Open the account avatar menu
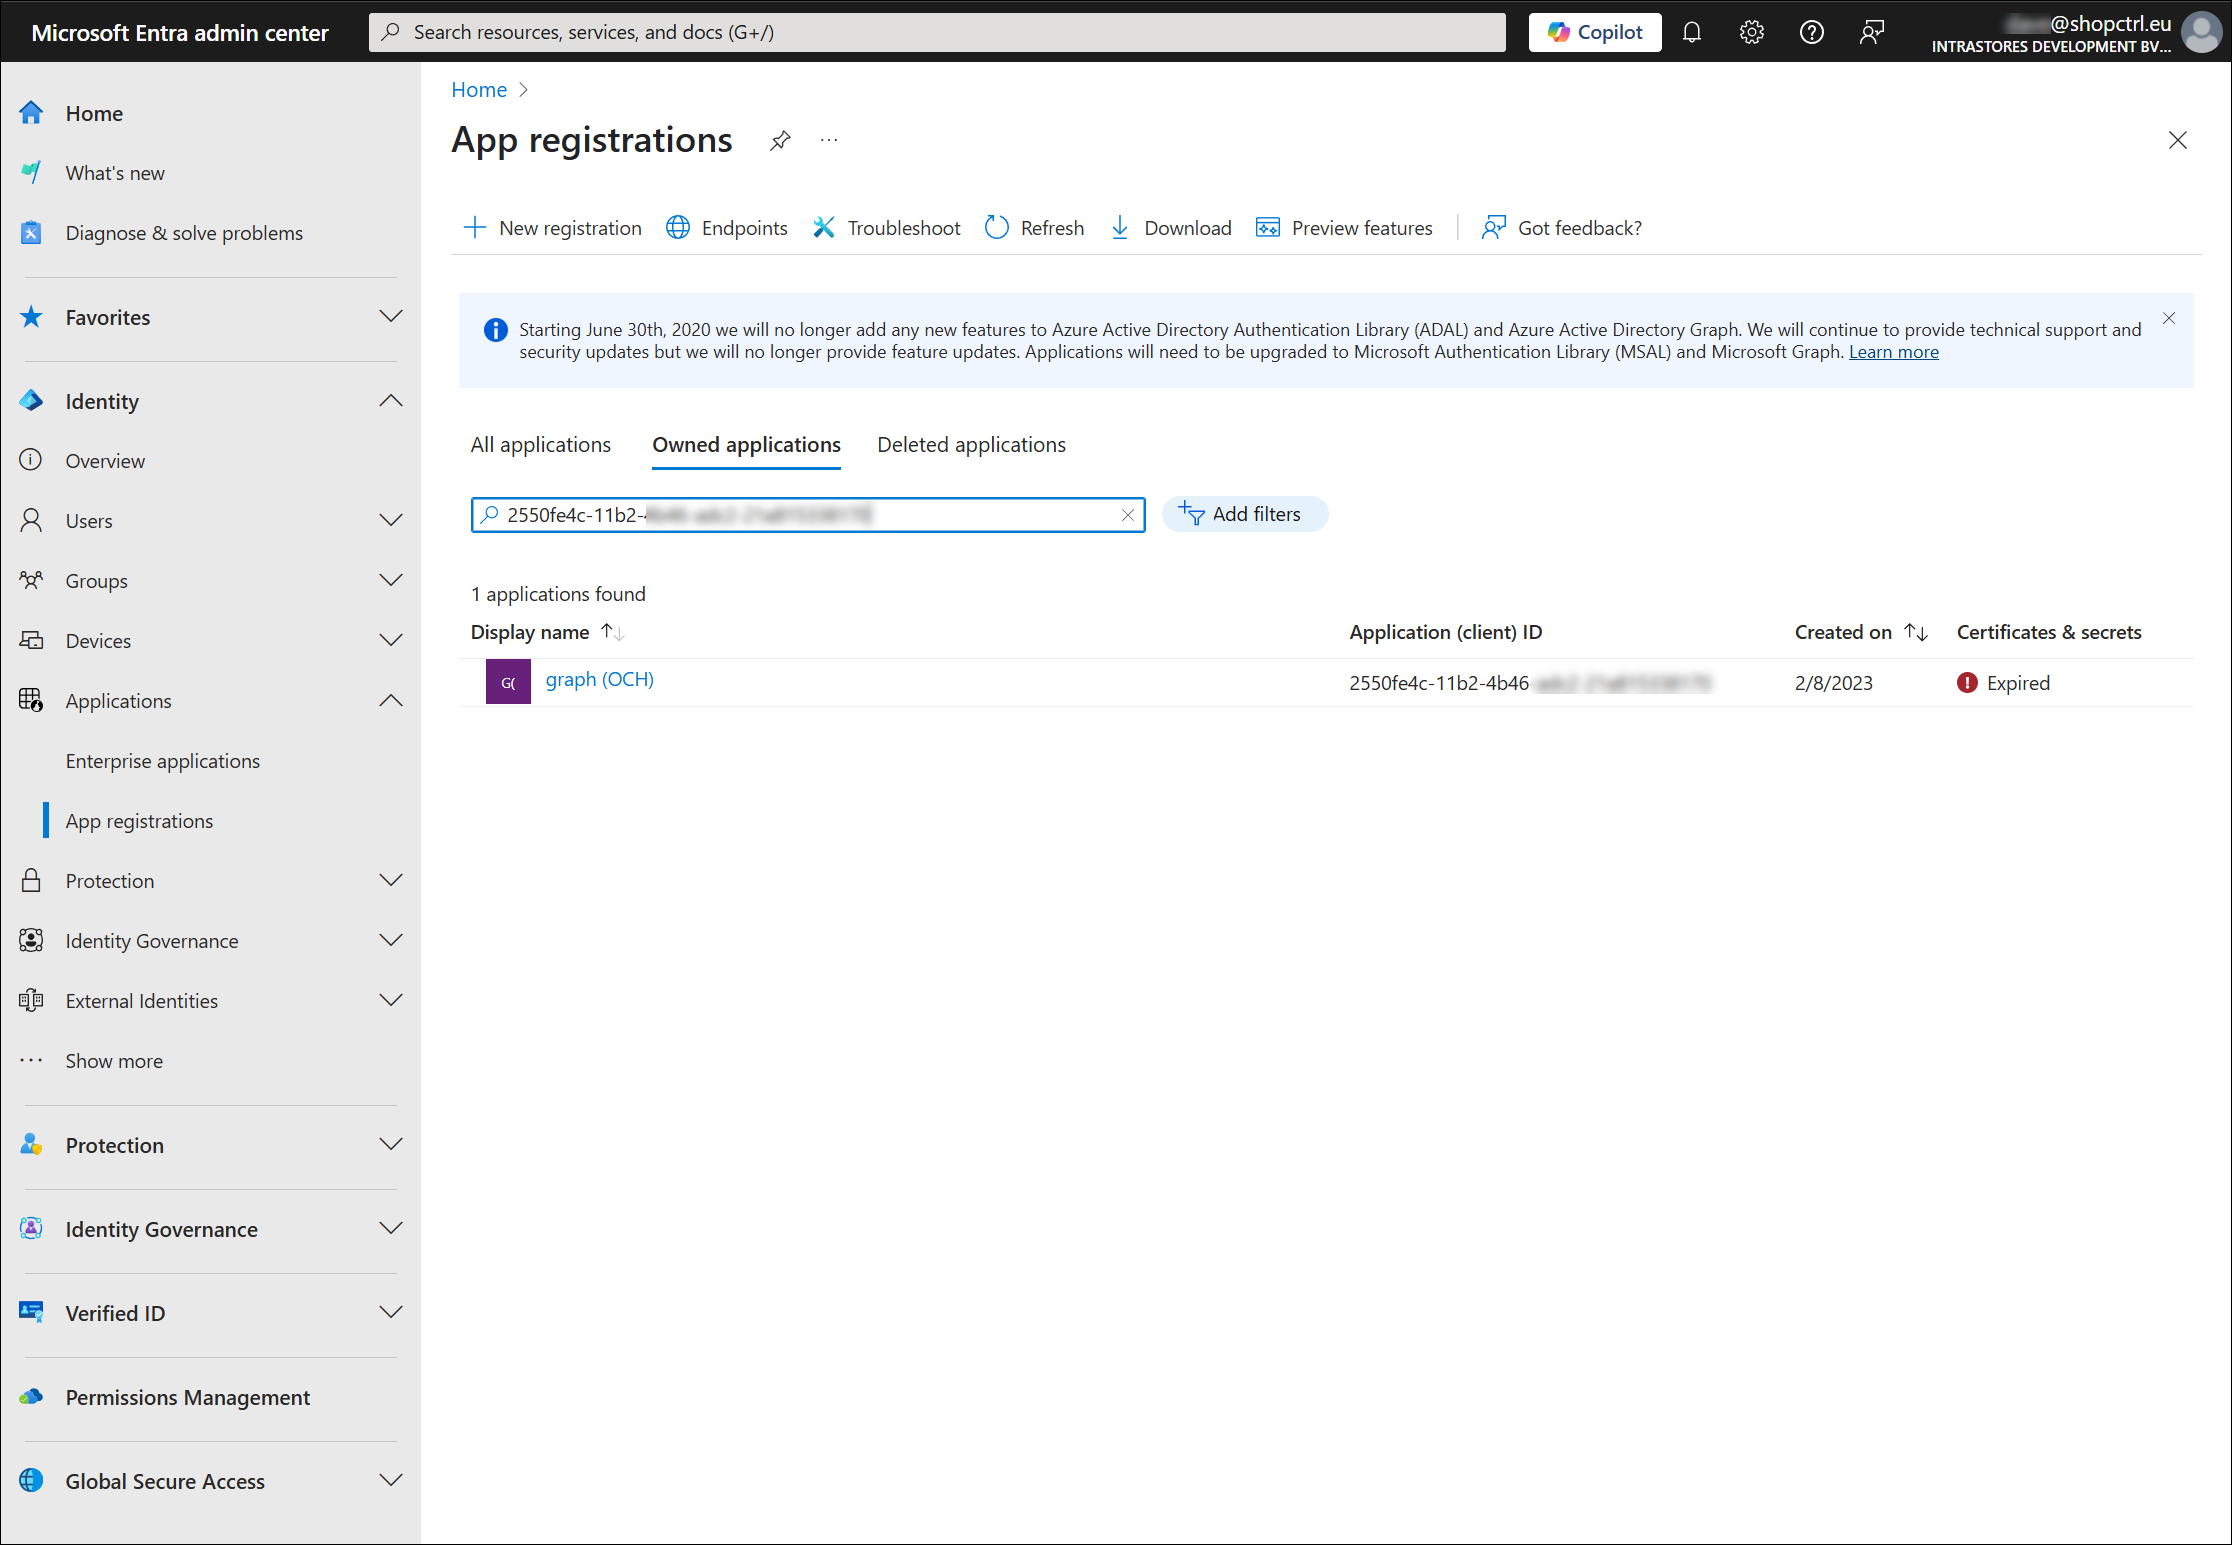Viewport: 2232px width, 1545px height. tap(2201, 32)
